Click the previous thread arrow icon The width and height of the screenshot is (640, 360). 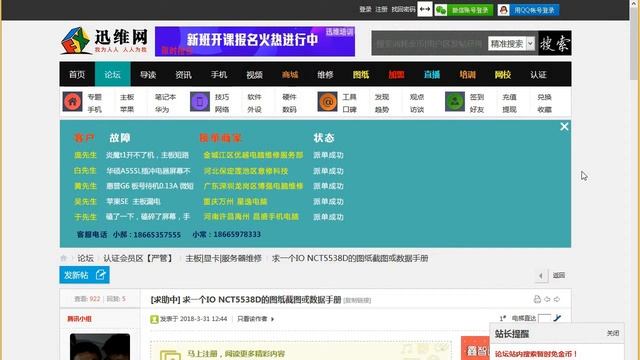(x=547, y=299)
